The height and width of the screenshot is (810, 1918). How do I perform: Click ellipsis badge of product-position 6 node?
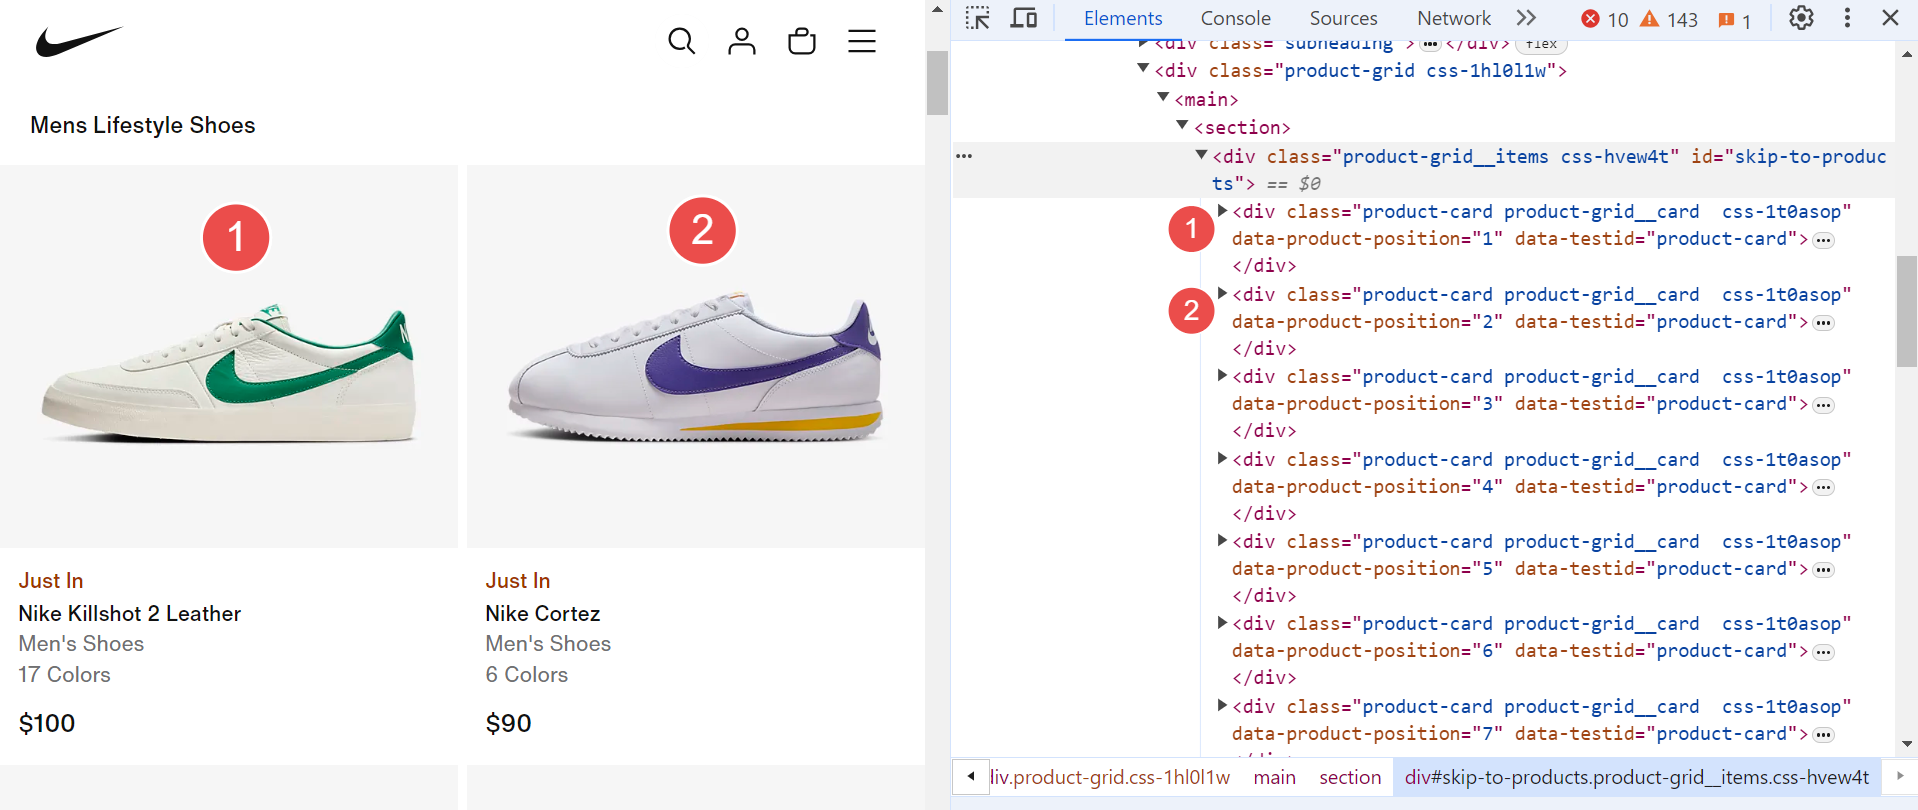pyautogui.click(x=1824, y=652)
